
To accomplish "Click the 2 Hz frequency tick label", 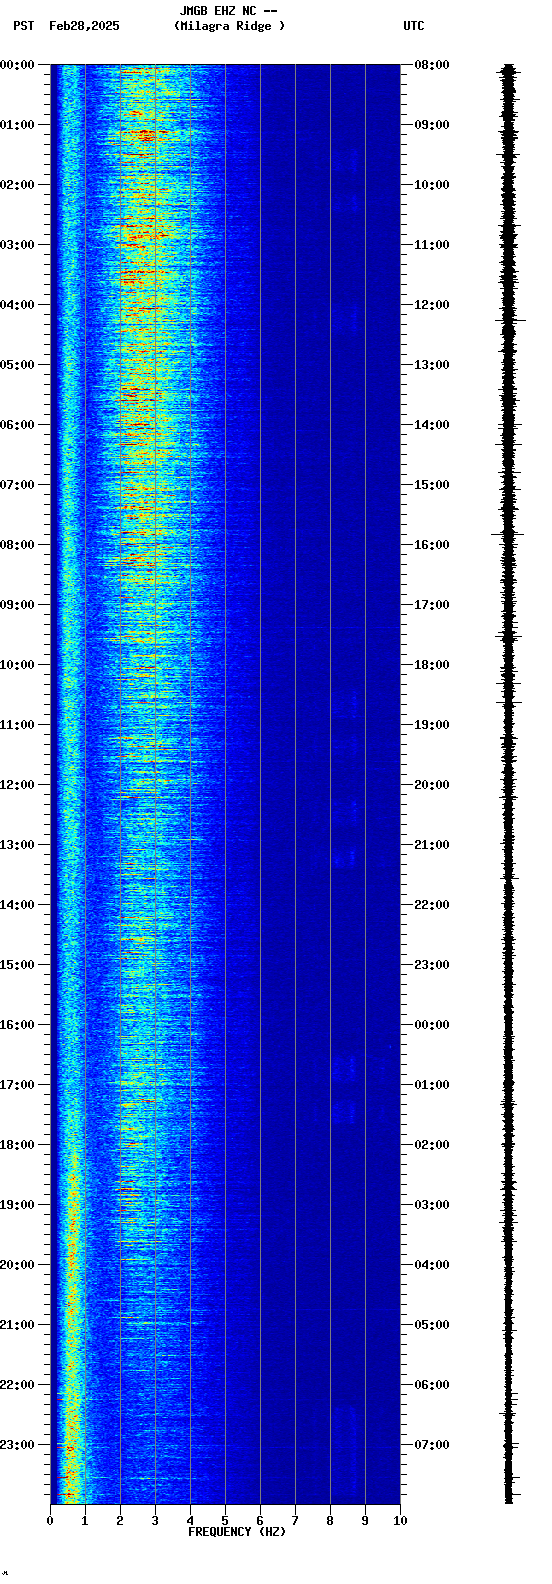I will [x=120, y=1521].
